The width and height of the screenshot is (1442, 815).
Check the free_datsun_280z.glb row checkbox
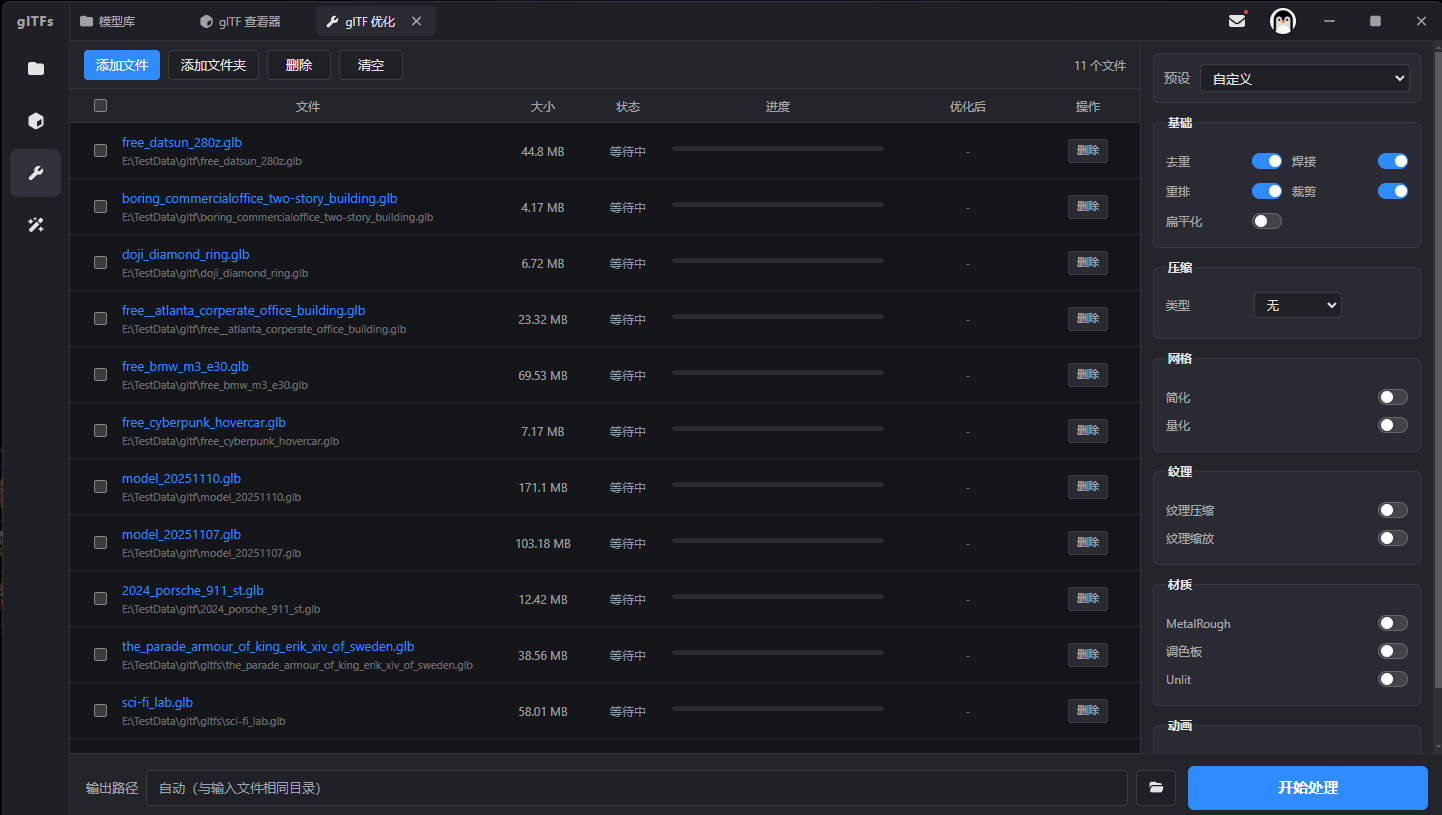pos(100,151)
